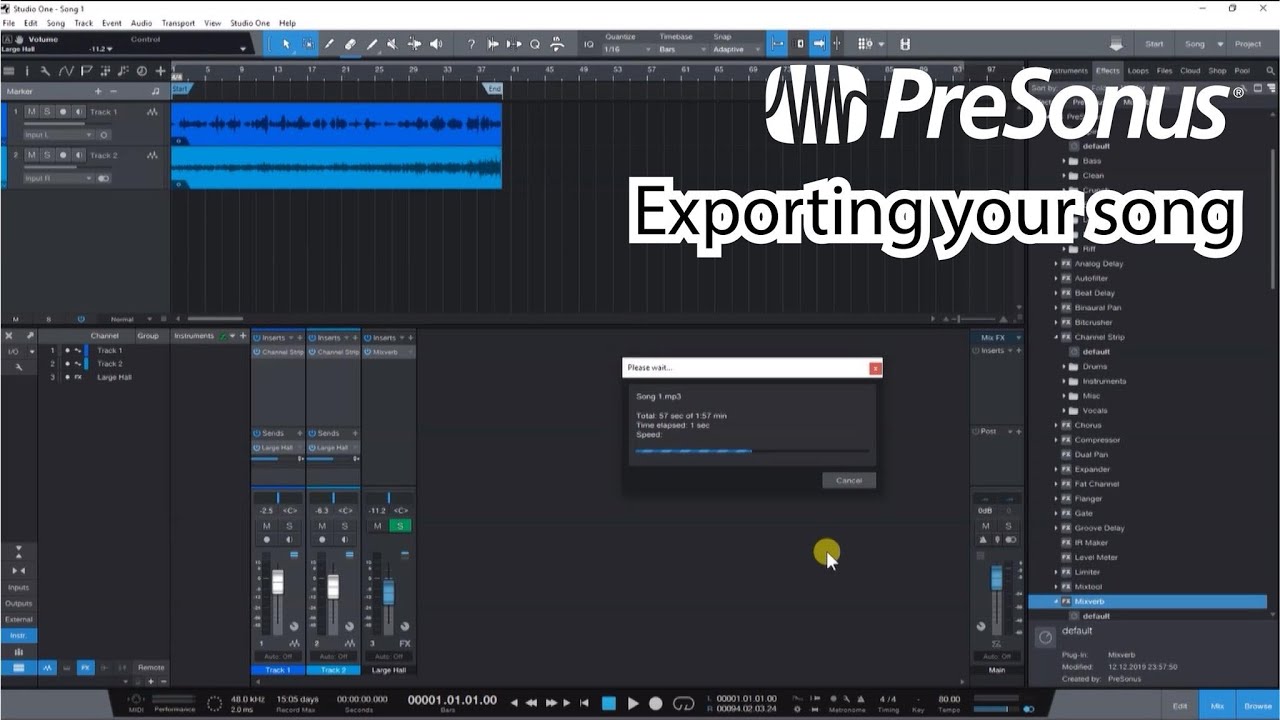Image resolution: width=1280 pixels, height=720 pixels.
Task: Toggle monitor on Track 2 in arrangement
Action: [x=77, y=155]
